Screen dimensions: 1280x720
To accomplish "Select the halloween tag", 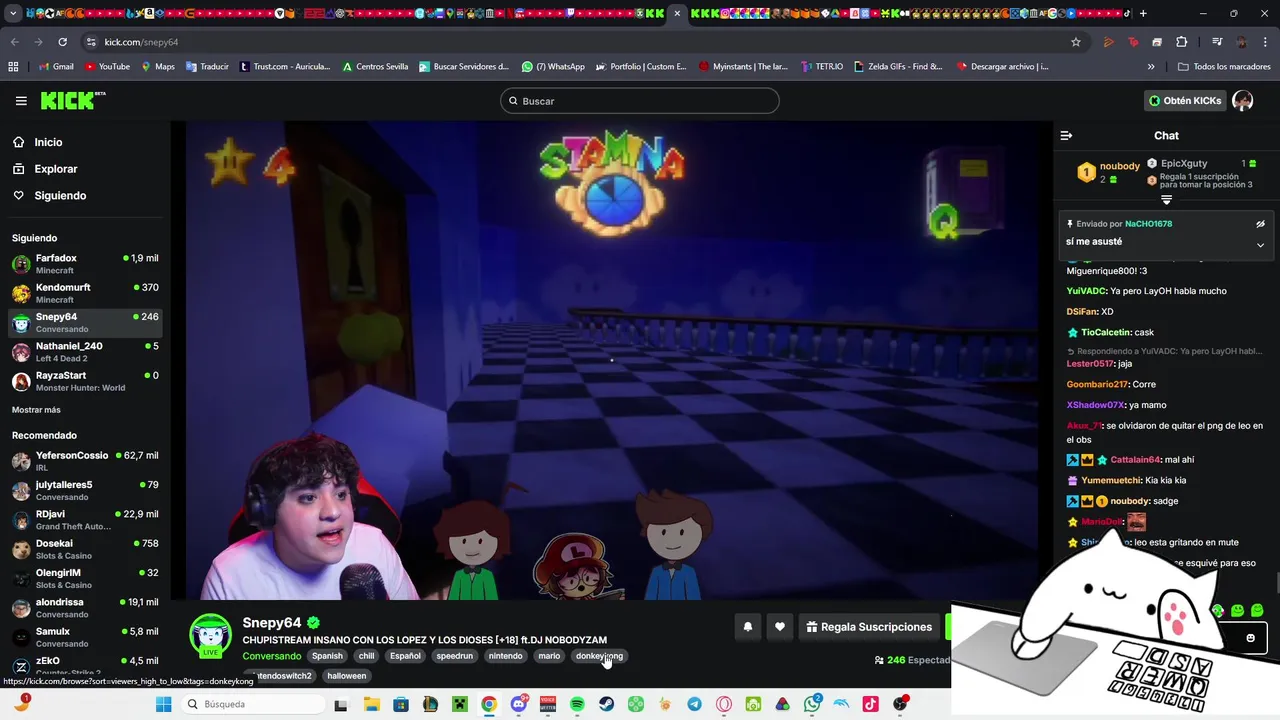I will click(x=347, y=676).
